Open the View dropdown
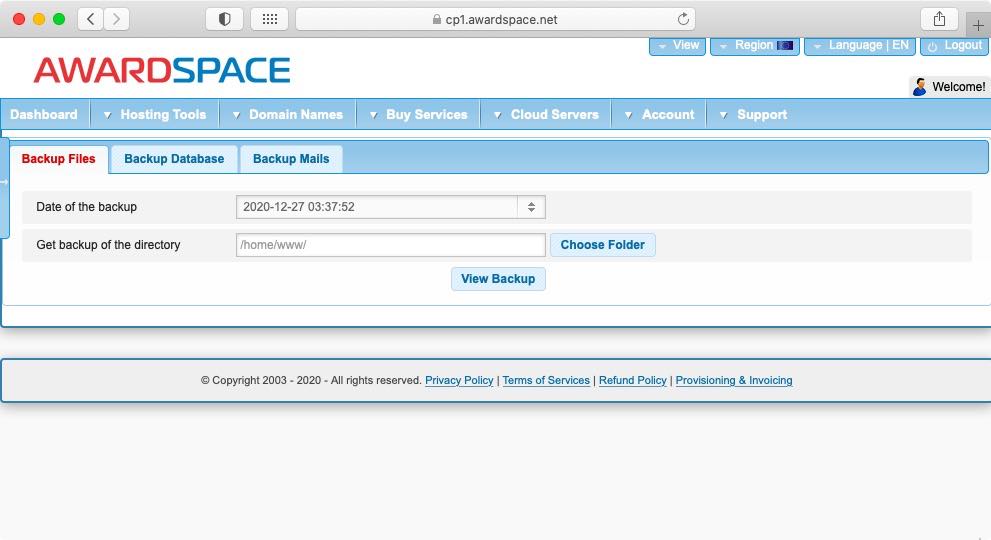The height and width of the screenshot is (540, 991). [x=678, y=46]
